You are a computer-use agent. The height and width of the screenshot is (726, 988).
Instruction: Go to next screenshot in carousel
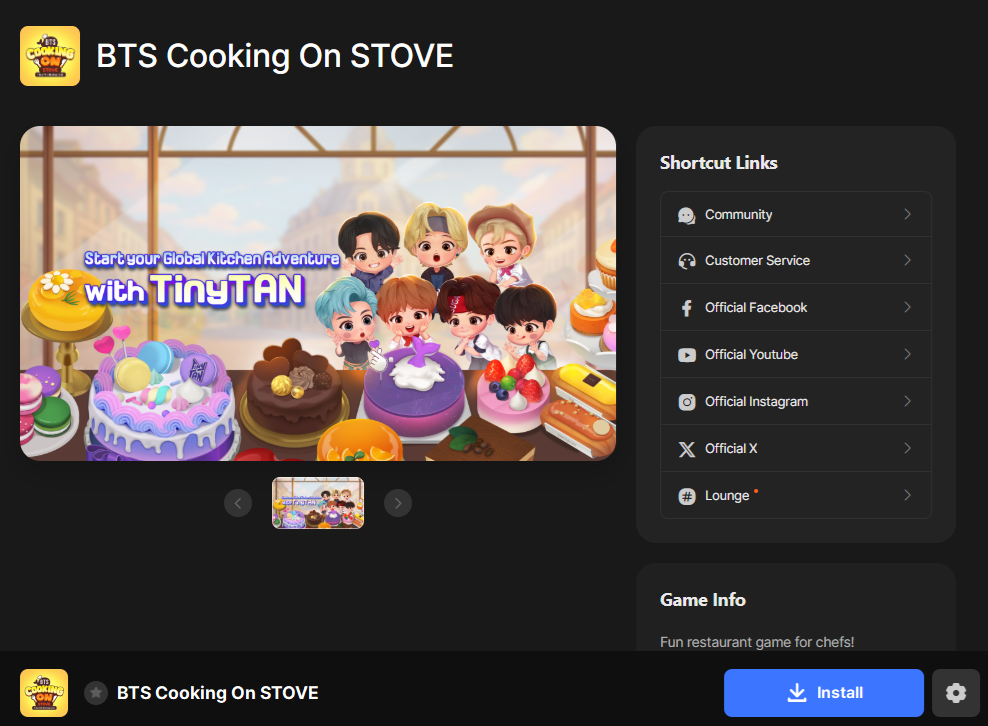[398, 503]
